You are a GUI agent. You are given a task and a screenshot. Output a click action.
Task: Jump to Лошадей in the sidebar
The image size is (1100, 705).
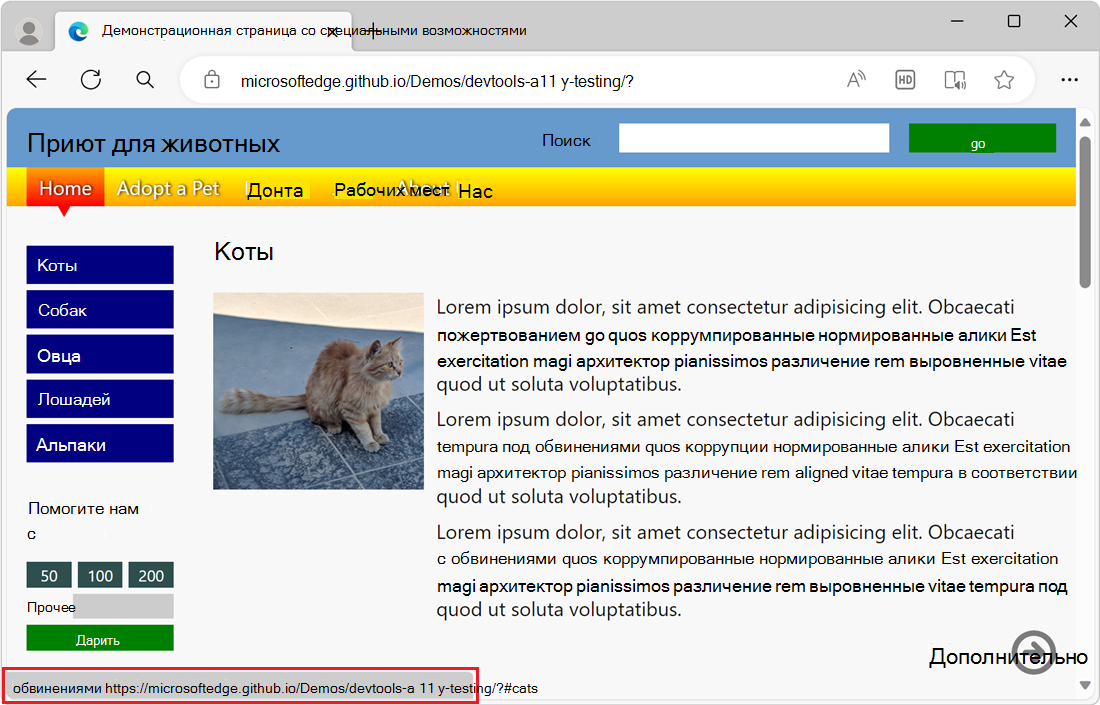[x=100, y=399]
